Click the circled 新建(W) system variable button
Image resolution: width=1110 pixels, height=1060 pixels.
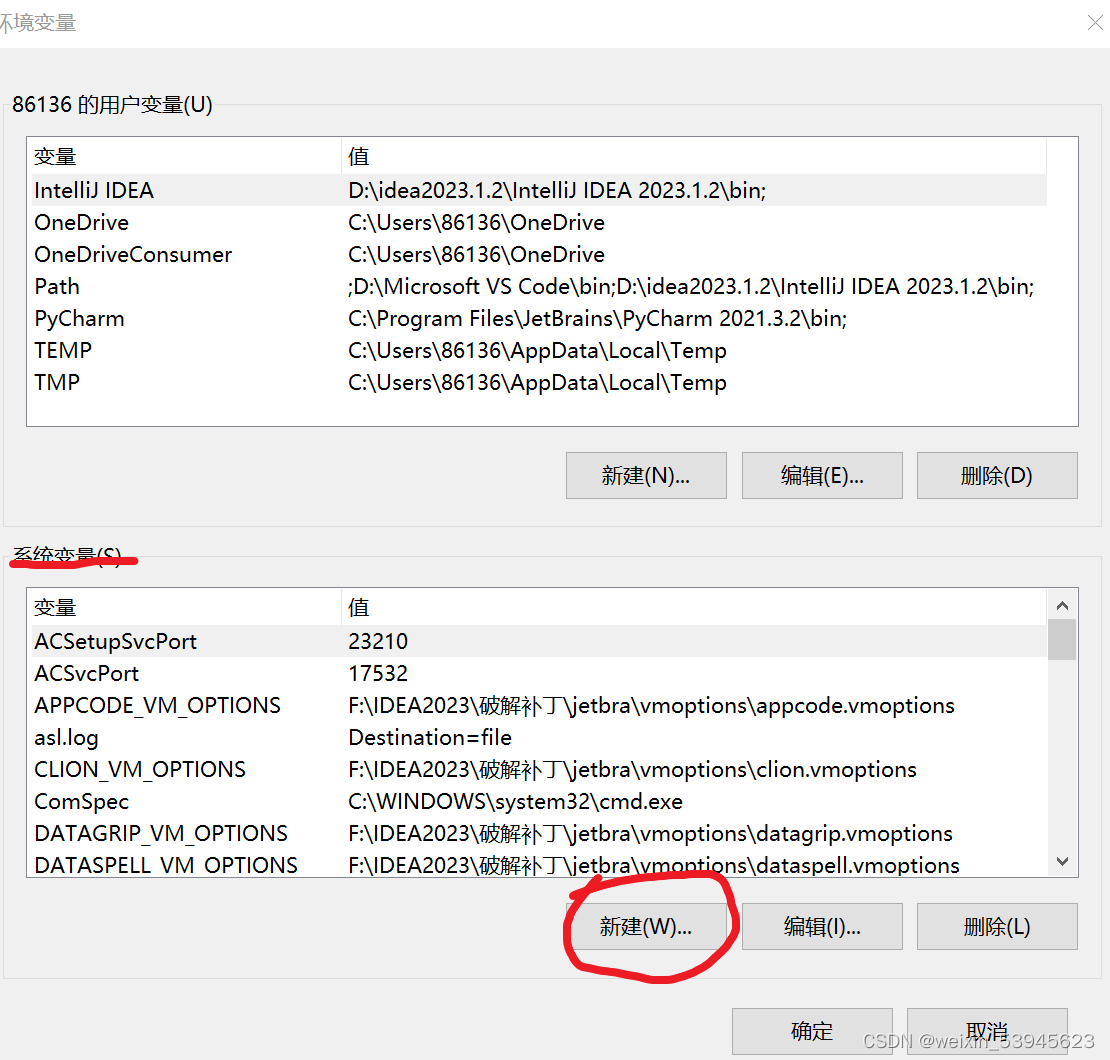[645, 926]
